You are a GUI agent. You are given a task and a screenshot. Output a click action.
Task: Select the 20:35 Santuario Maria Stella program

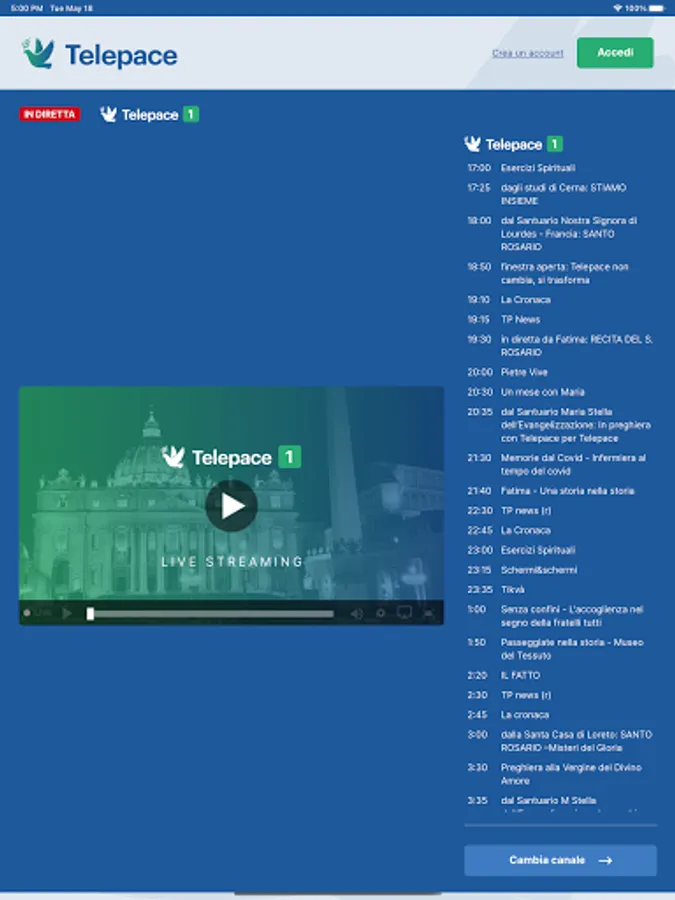tap(560, 425)
